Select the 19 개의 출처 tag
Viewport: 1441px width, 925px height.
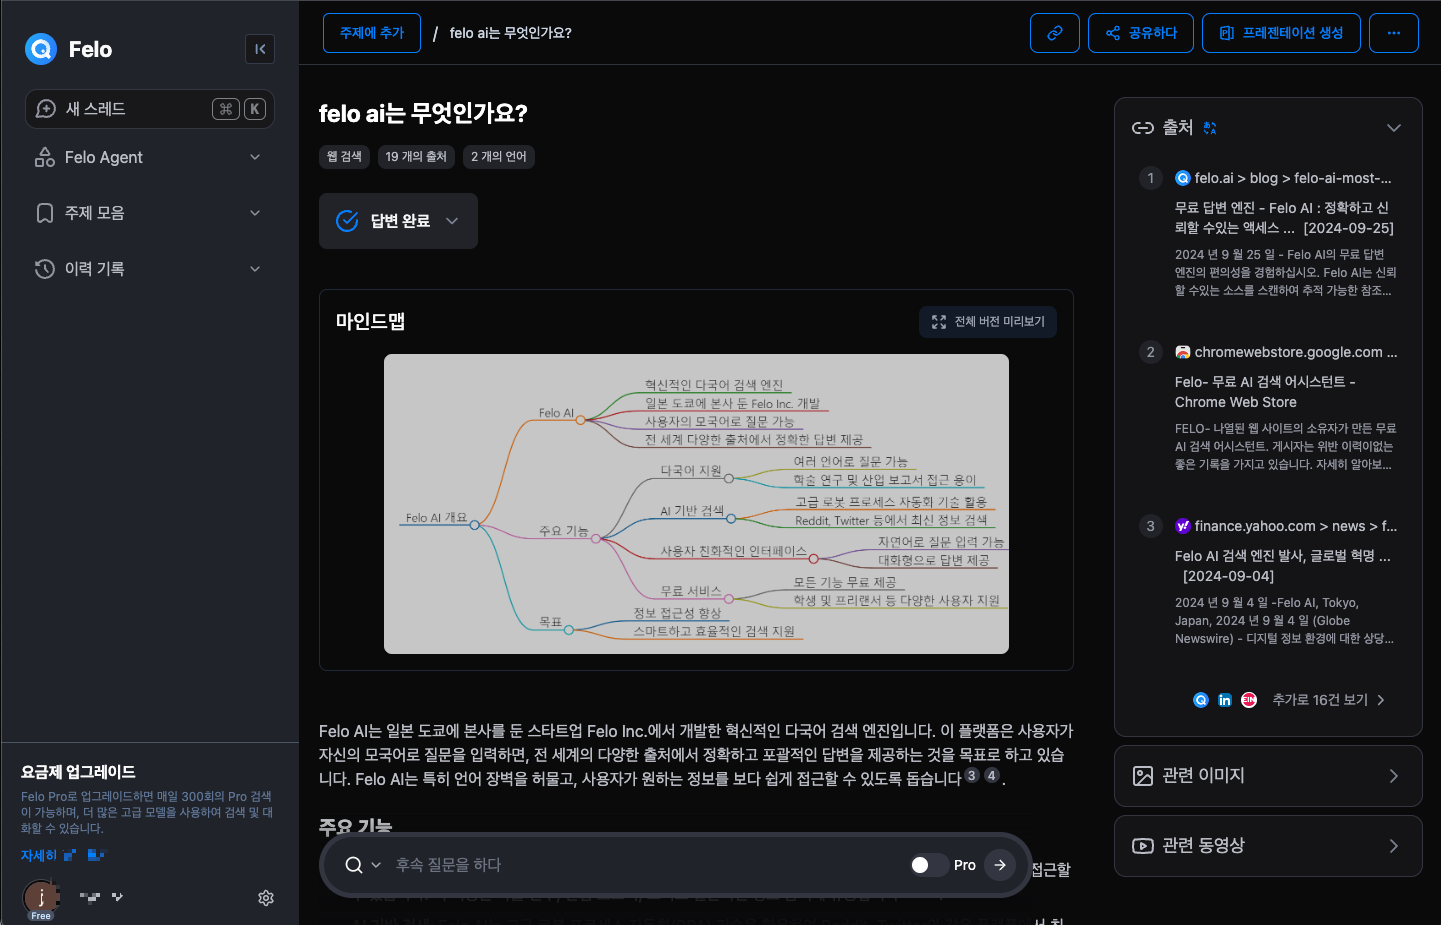(x=416, y=157)
